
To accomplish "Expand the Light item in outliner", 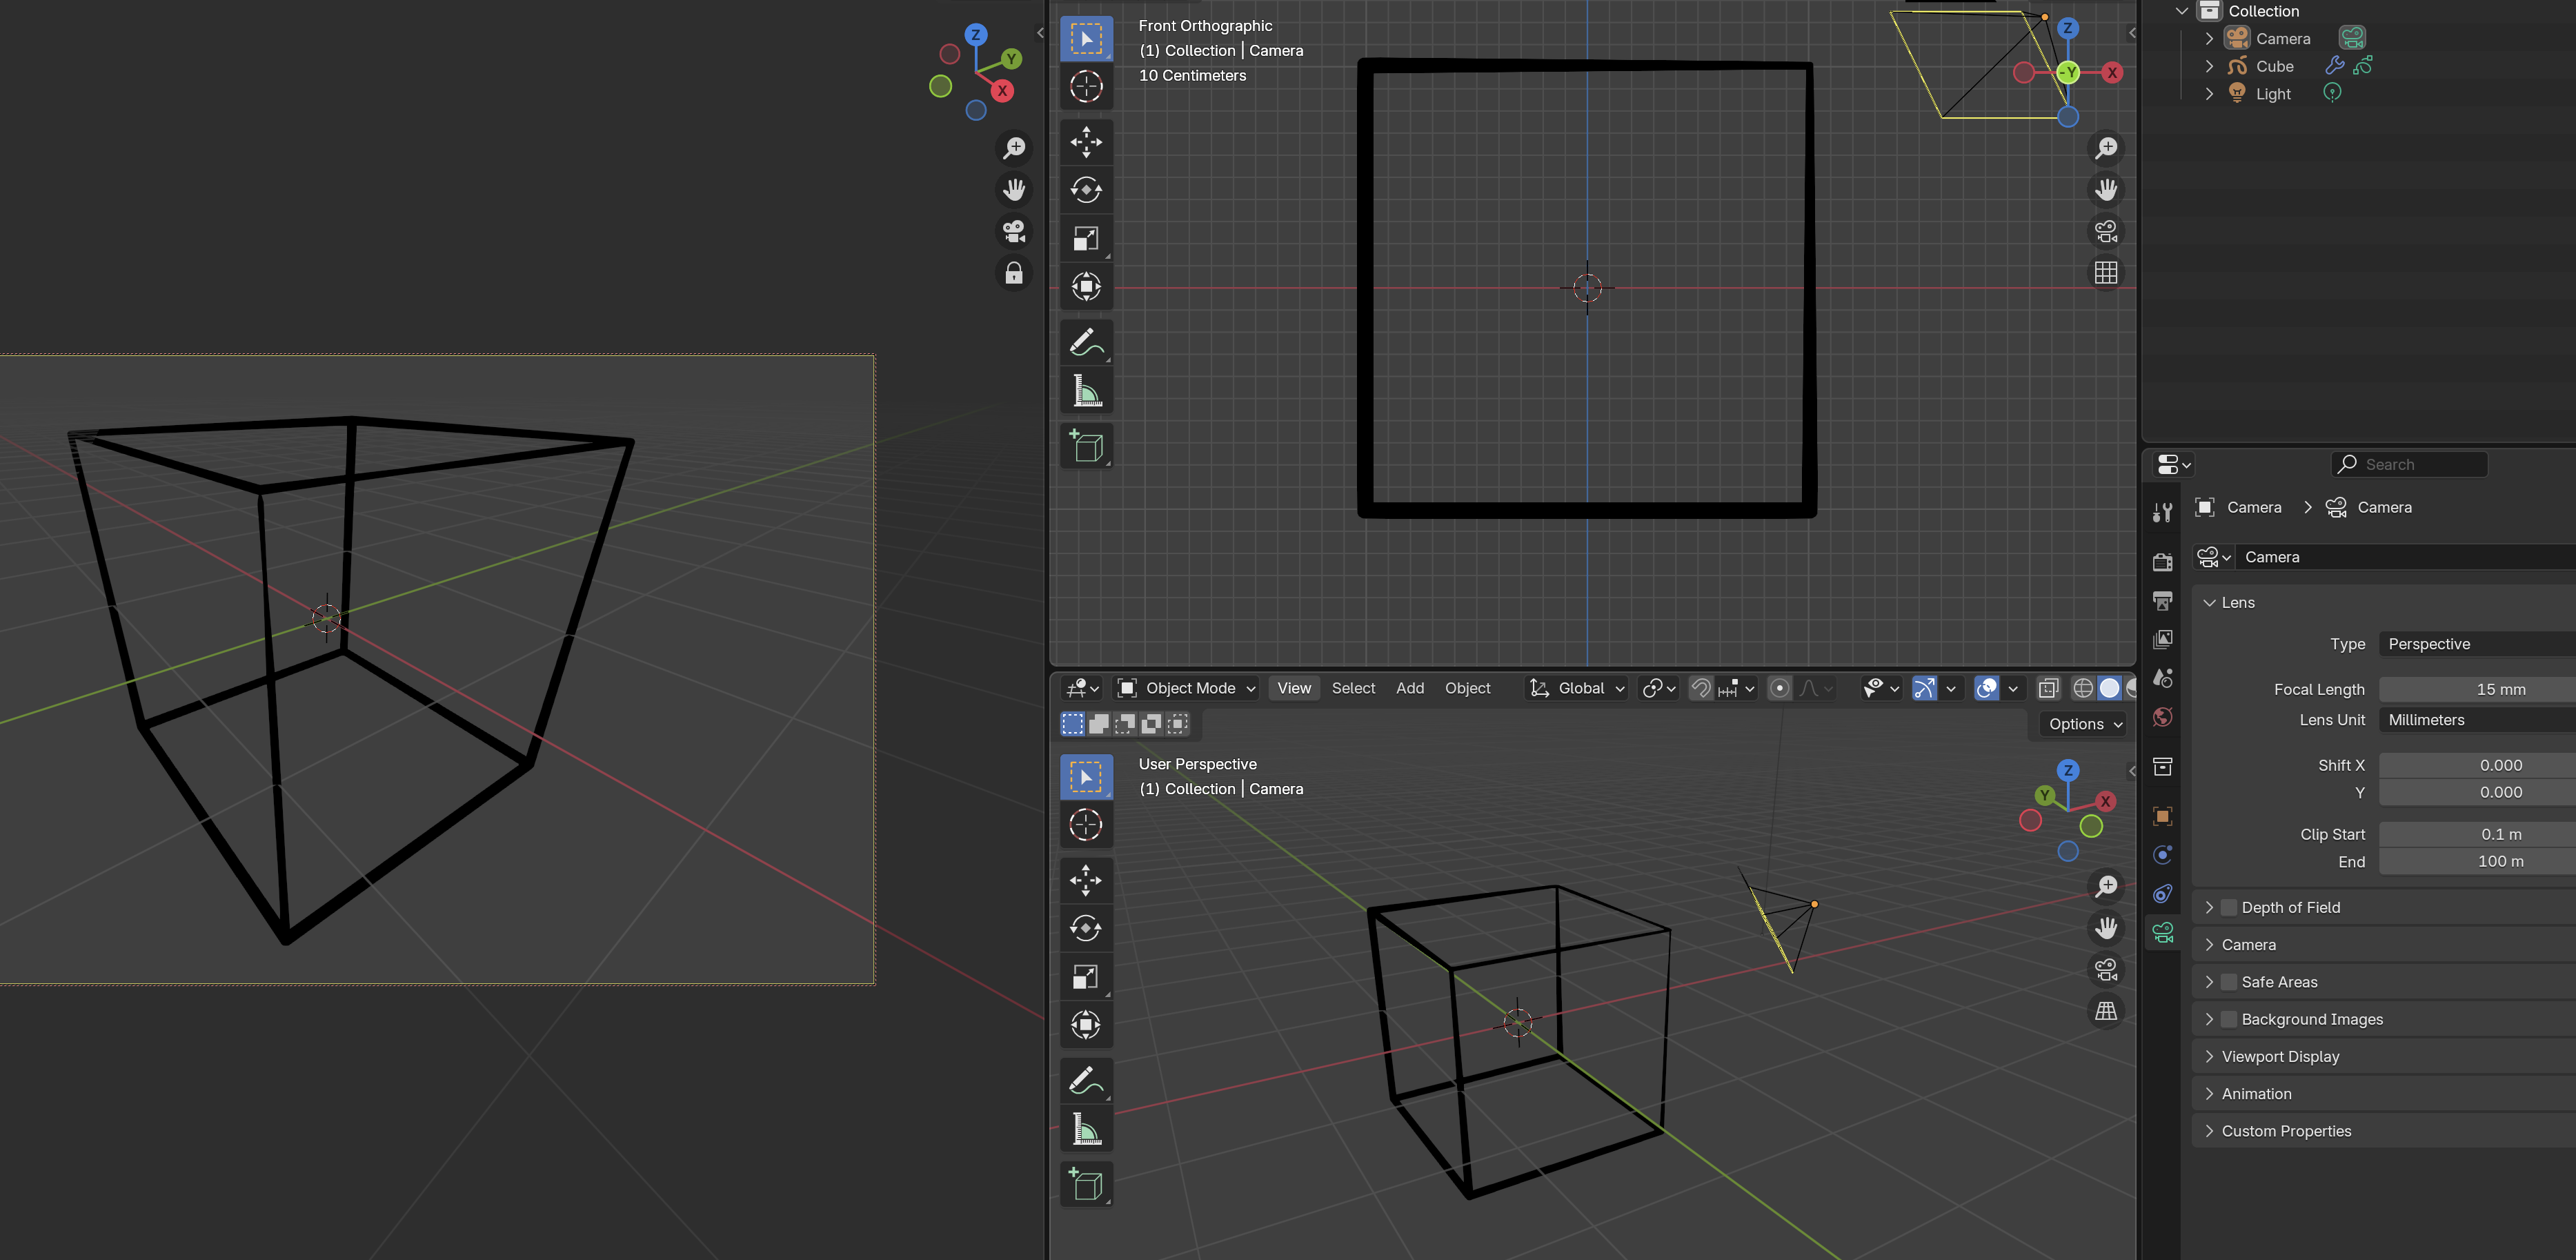I will click(x=2209, y=94).
